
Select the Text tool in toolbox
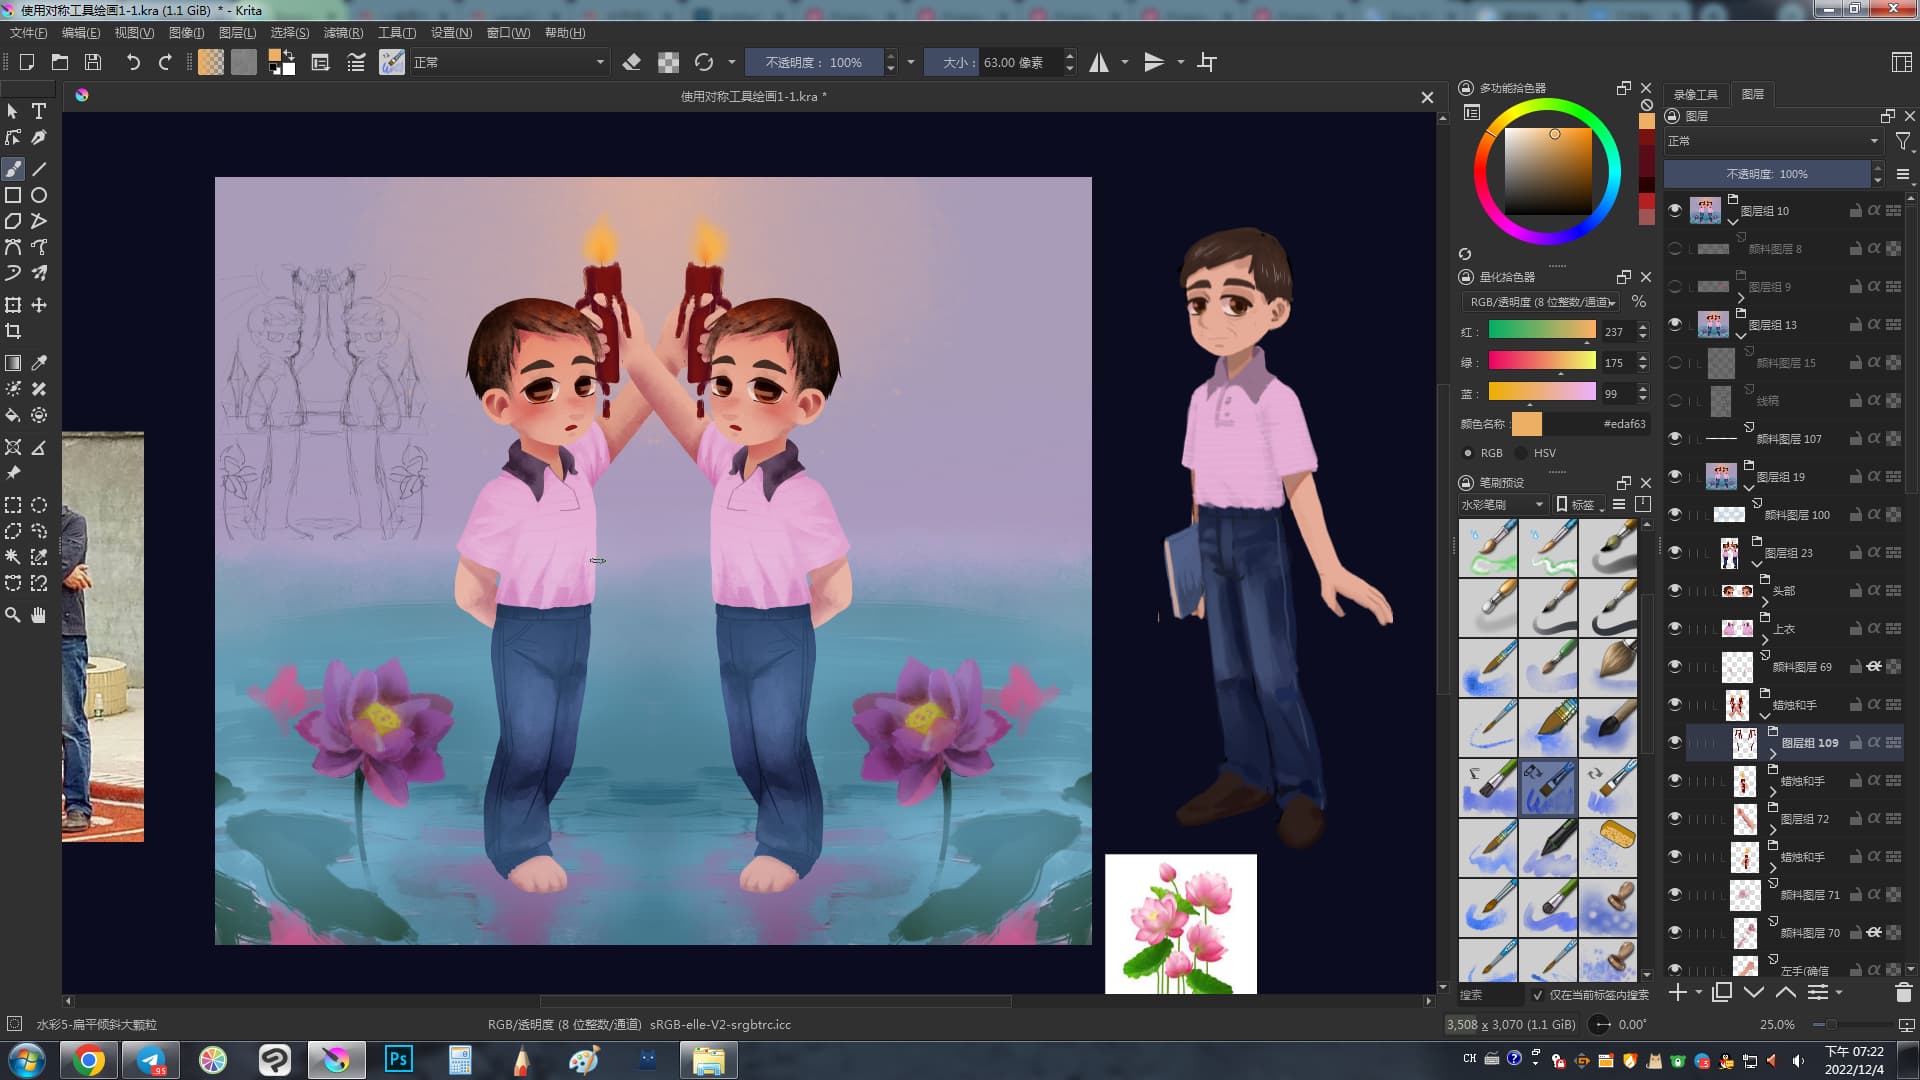point(39,111)
